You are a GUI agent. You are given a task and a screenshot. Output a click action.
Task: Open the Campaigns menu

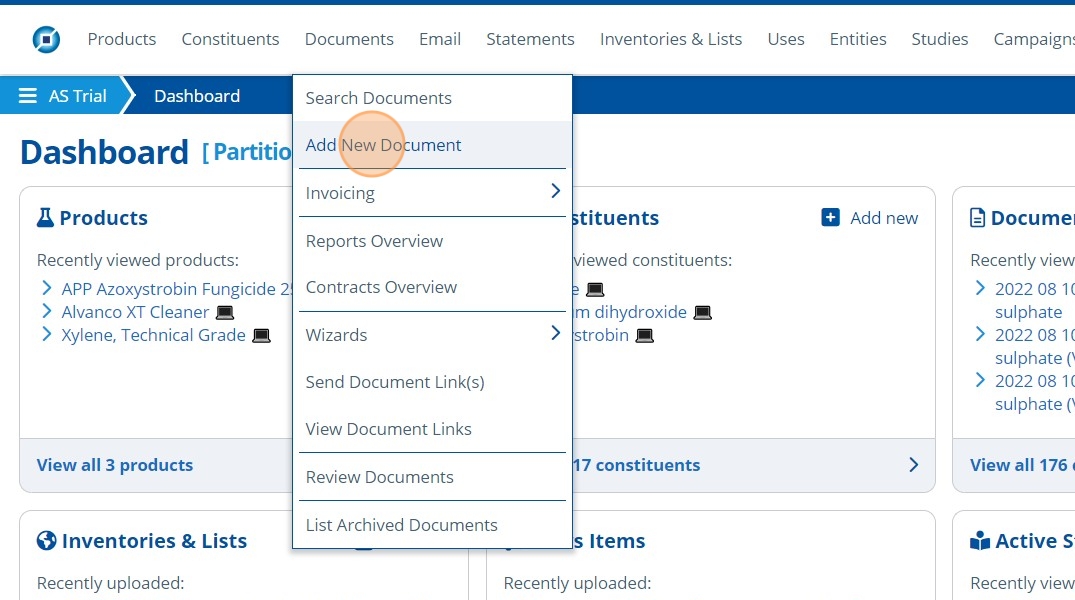tap(1034, 39)
